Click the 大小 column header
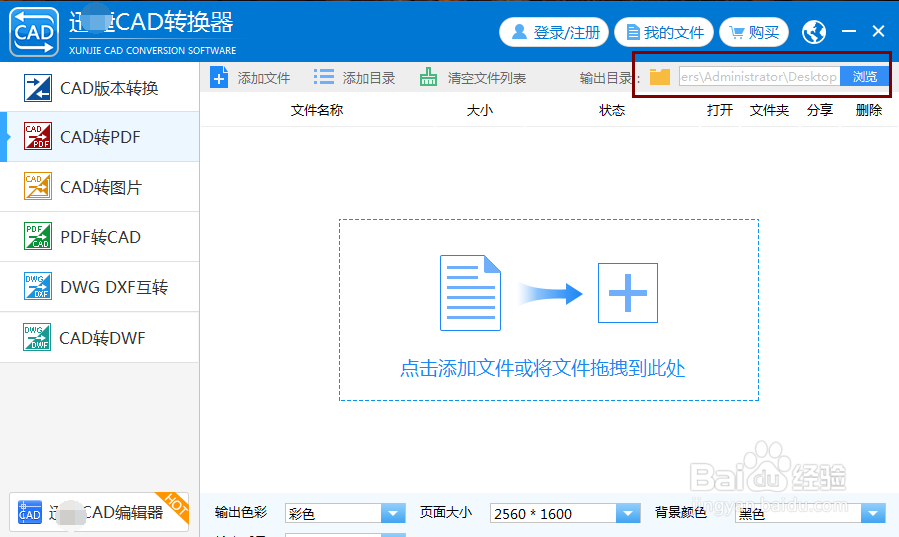Image resolution: width=899 pixels, height=537 pixels. 480,110
